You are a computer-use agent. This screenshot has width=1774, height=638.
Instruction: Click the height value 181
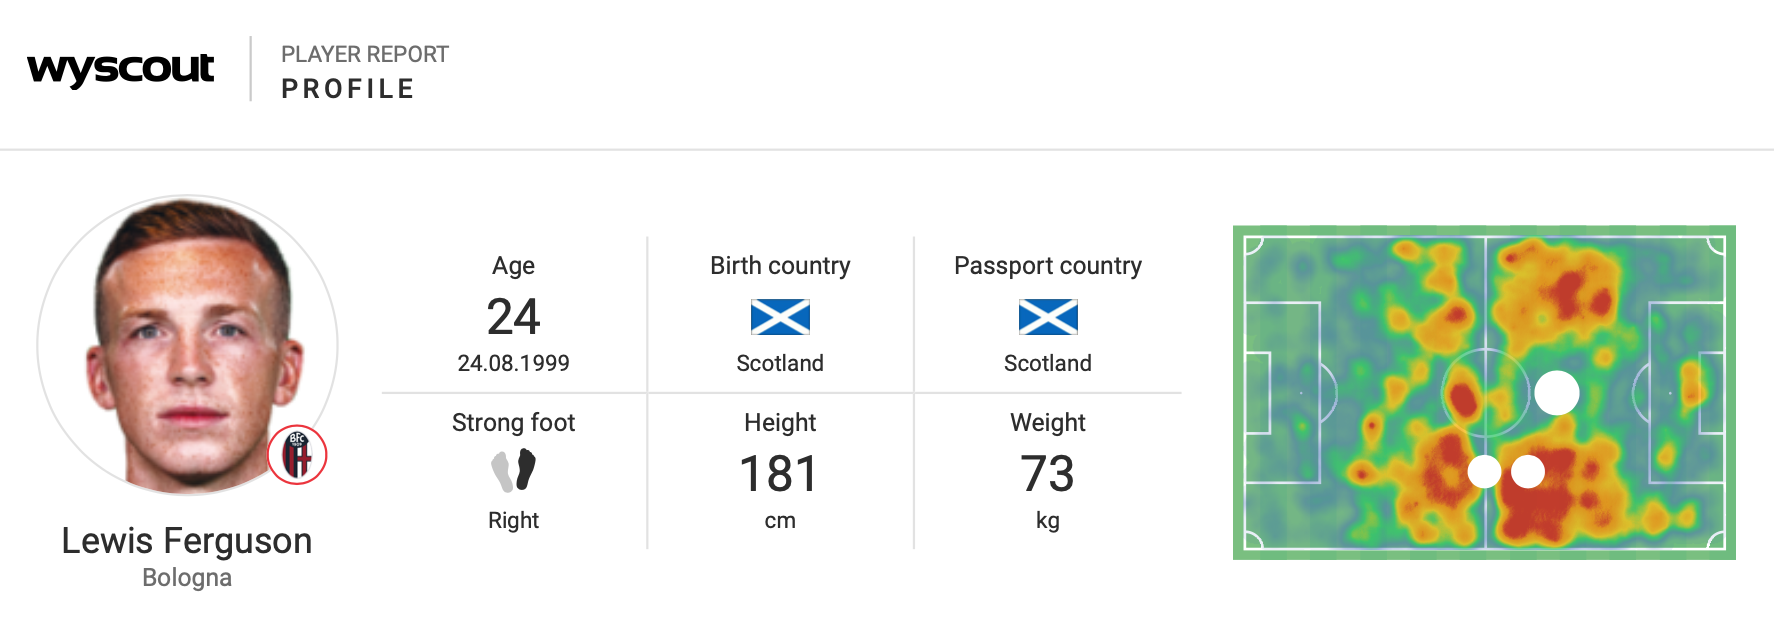pyautogui.click(x=780, y=474)
